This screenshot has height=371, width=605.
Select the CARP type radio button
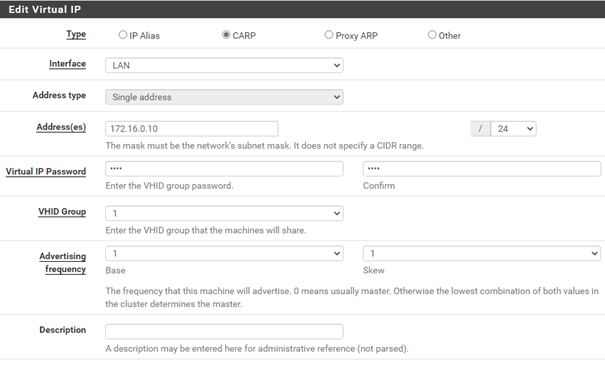tap(226, 35)
